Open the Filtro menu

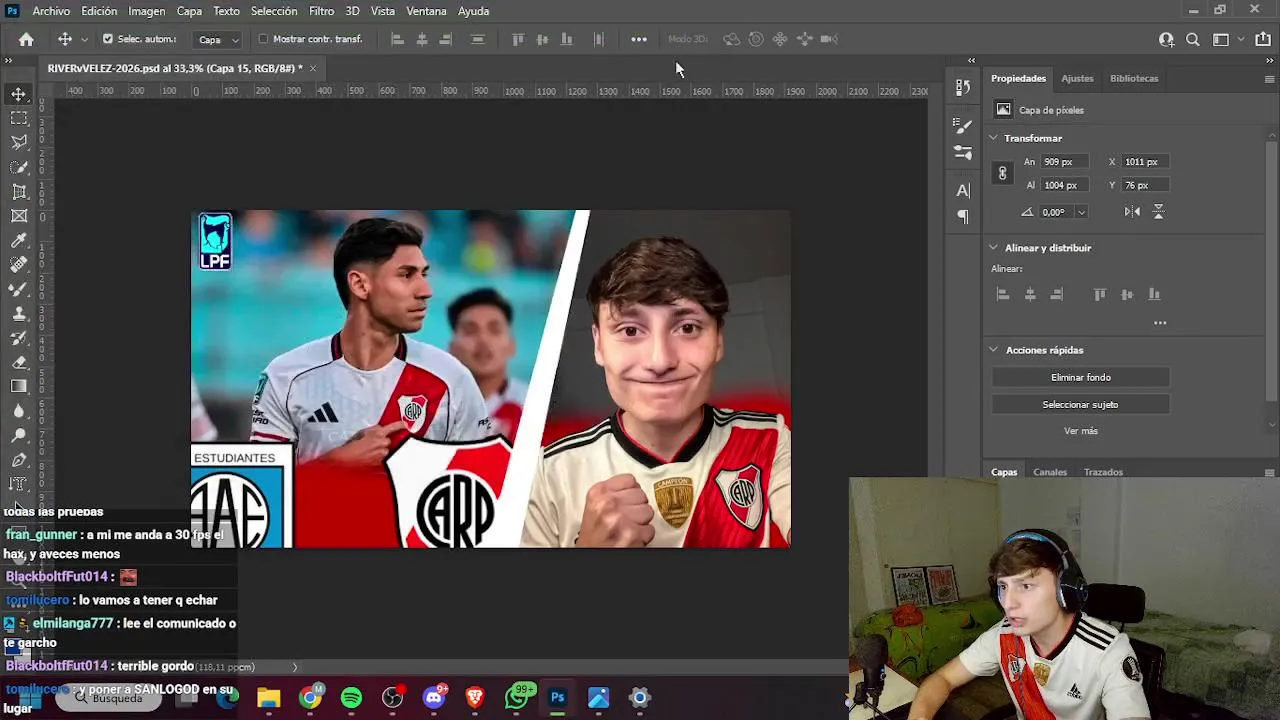[321, 11]
